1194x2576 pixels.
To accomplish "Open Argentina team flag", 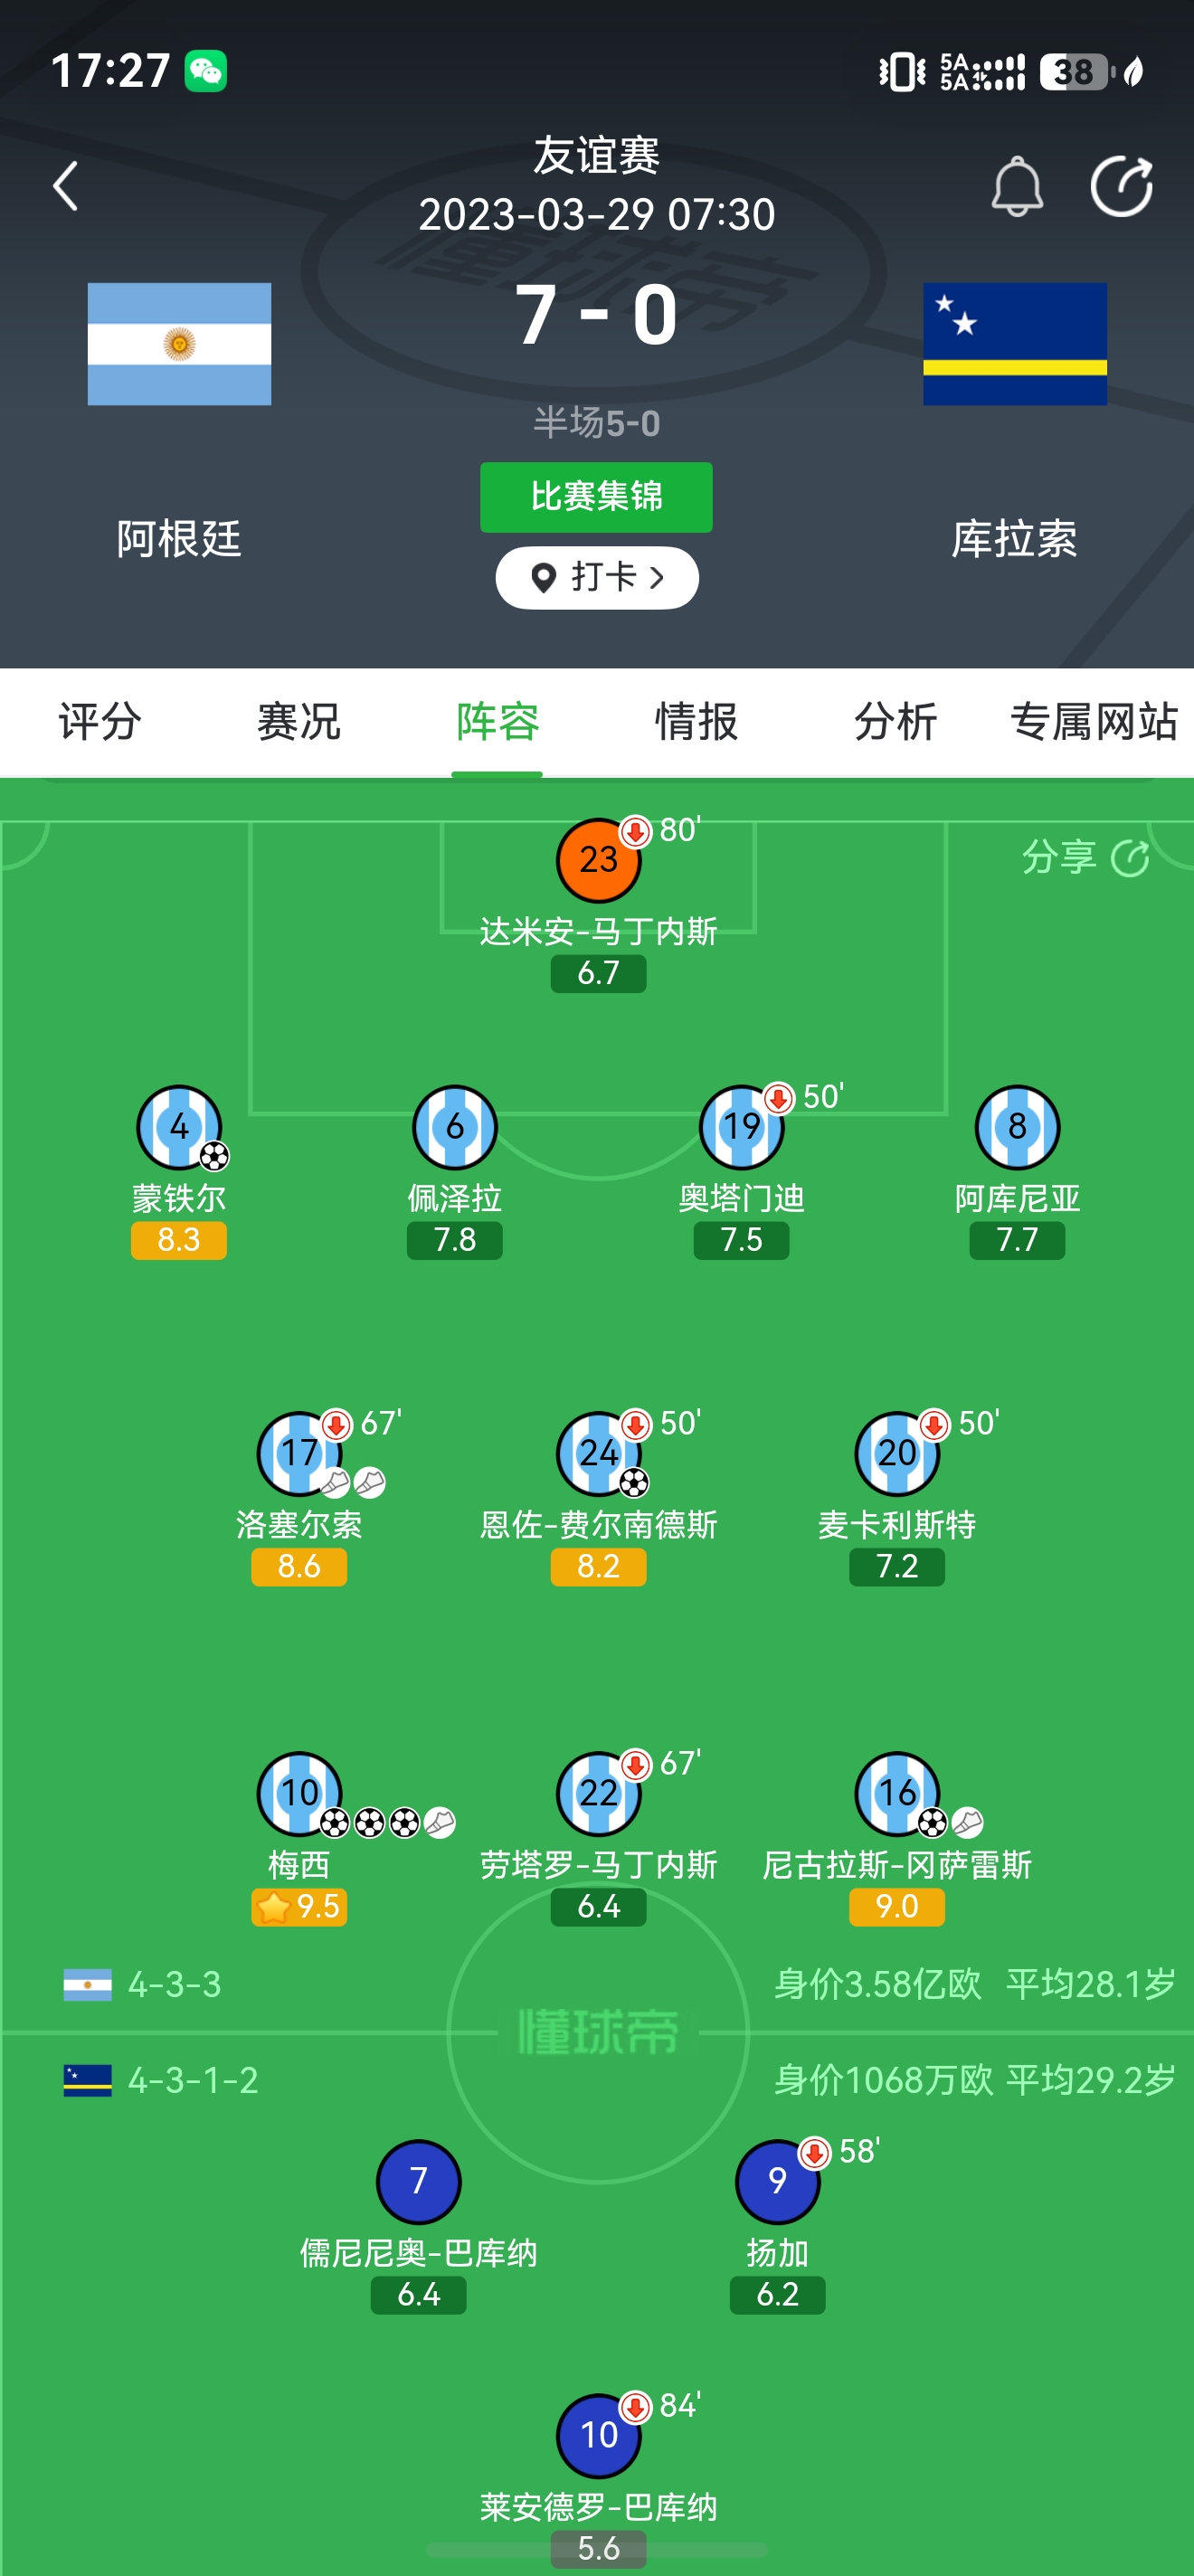I will click(x=179, y=344).
